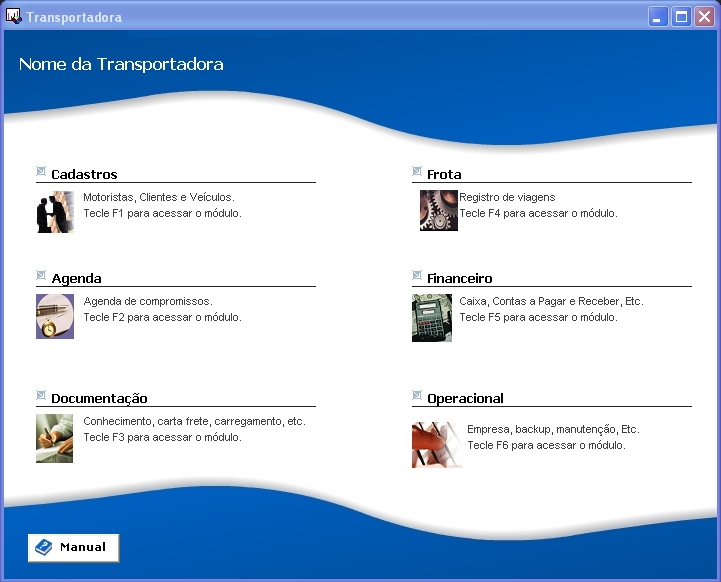Click the Documentação heading
This screenshot has width=721, height=582.
tap(99, 398)
